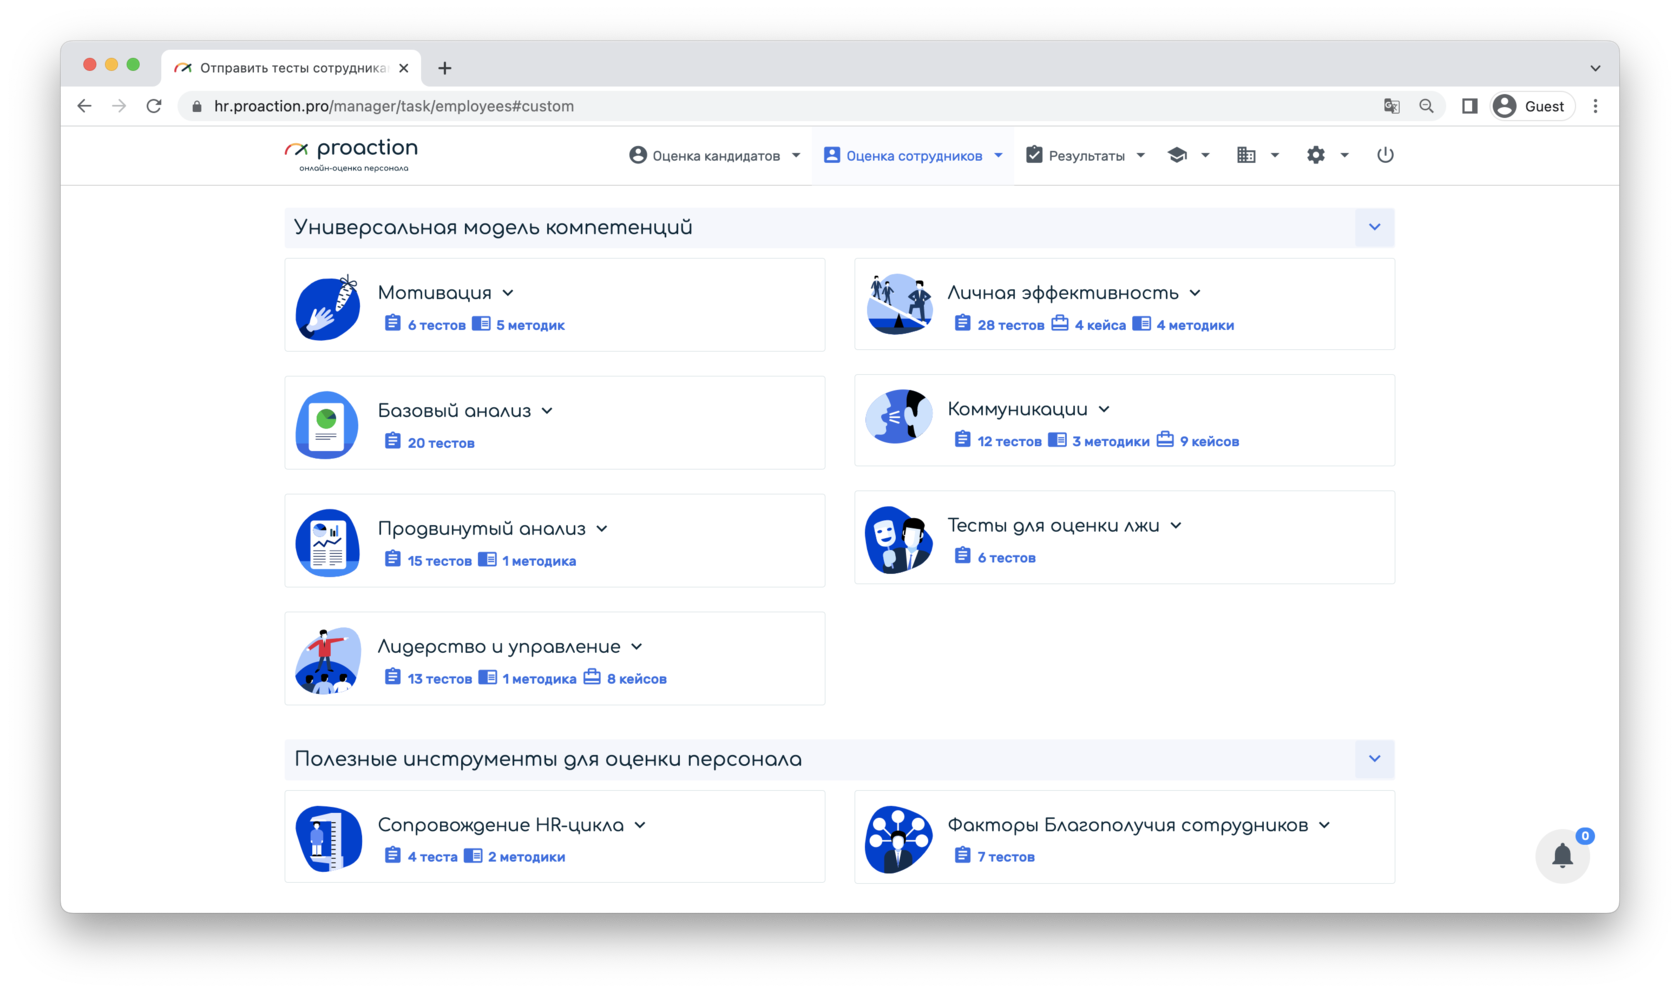Reload the page in the browser

click(x=154, y=106)
